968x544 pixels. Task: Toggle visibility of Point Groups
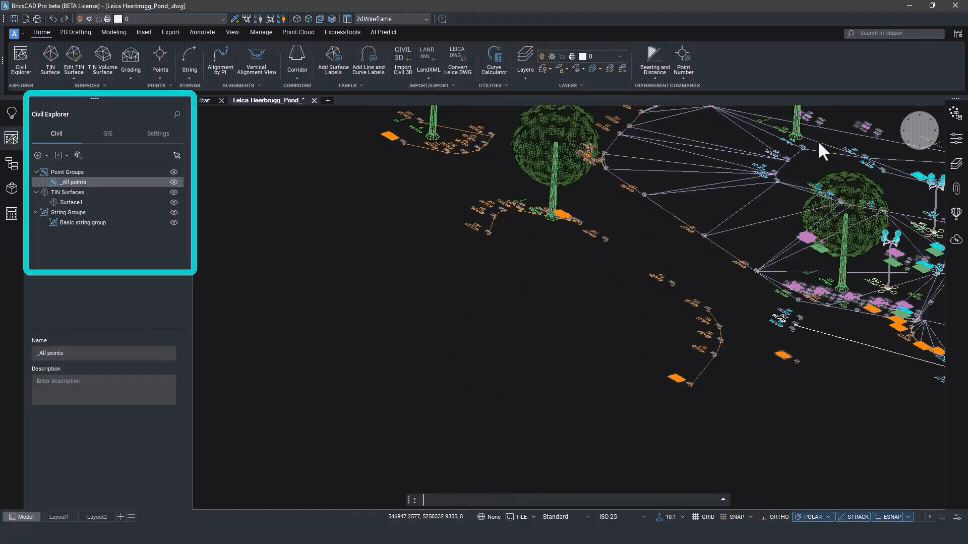(174, 172)
